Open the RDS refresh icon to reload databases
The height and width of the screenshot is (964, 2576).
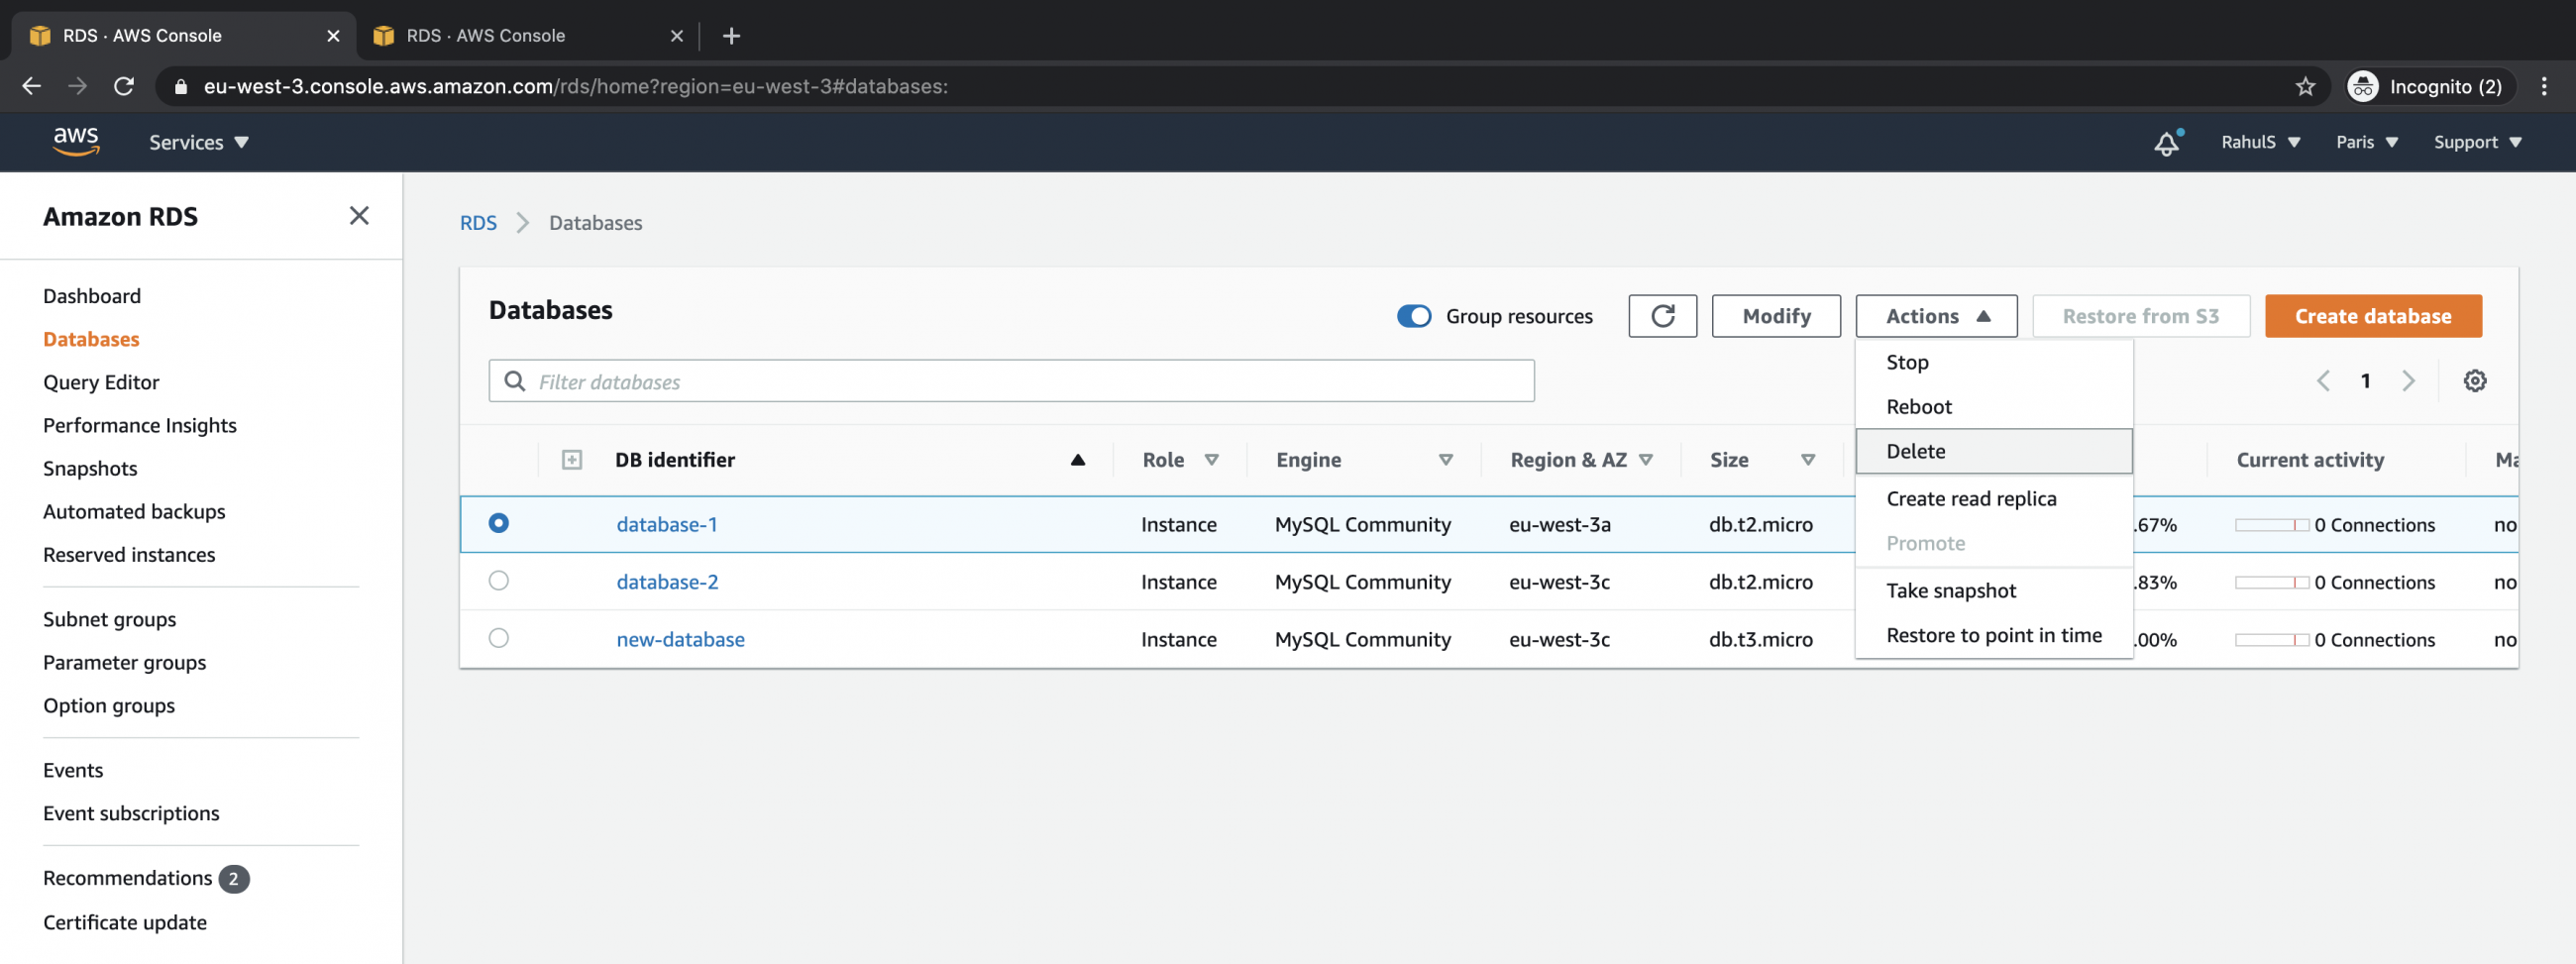1662,316
